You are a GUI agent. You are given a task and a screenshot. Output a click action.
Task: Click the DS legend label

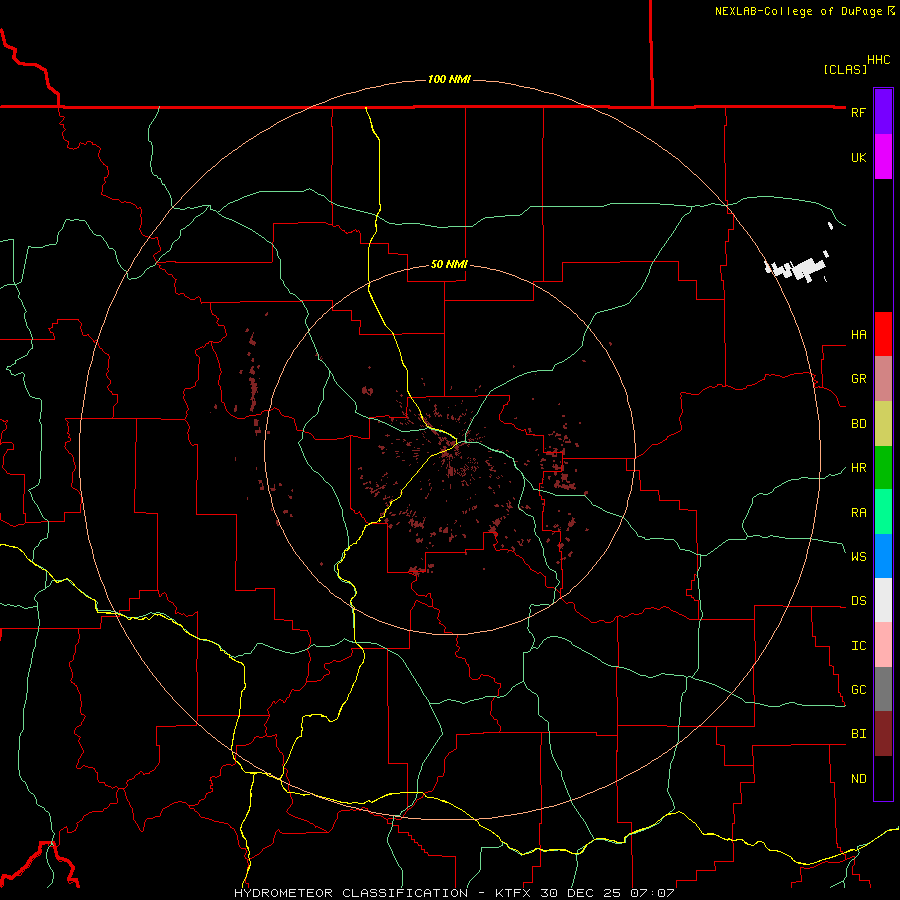tap(858, 601)
